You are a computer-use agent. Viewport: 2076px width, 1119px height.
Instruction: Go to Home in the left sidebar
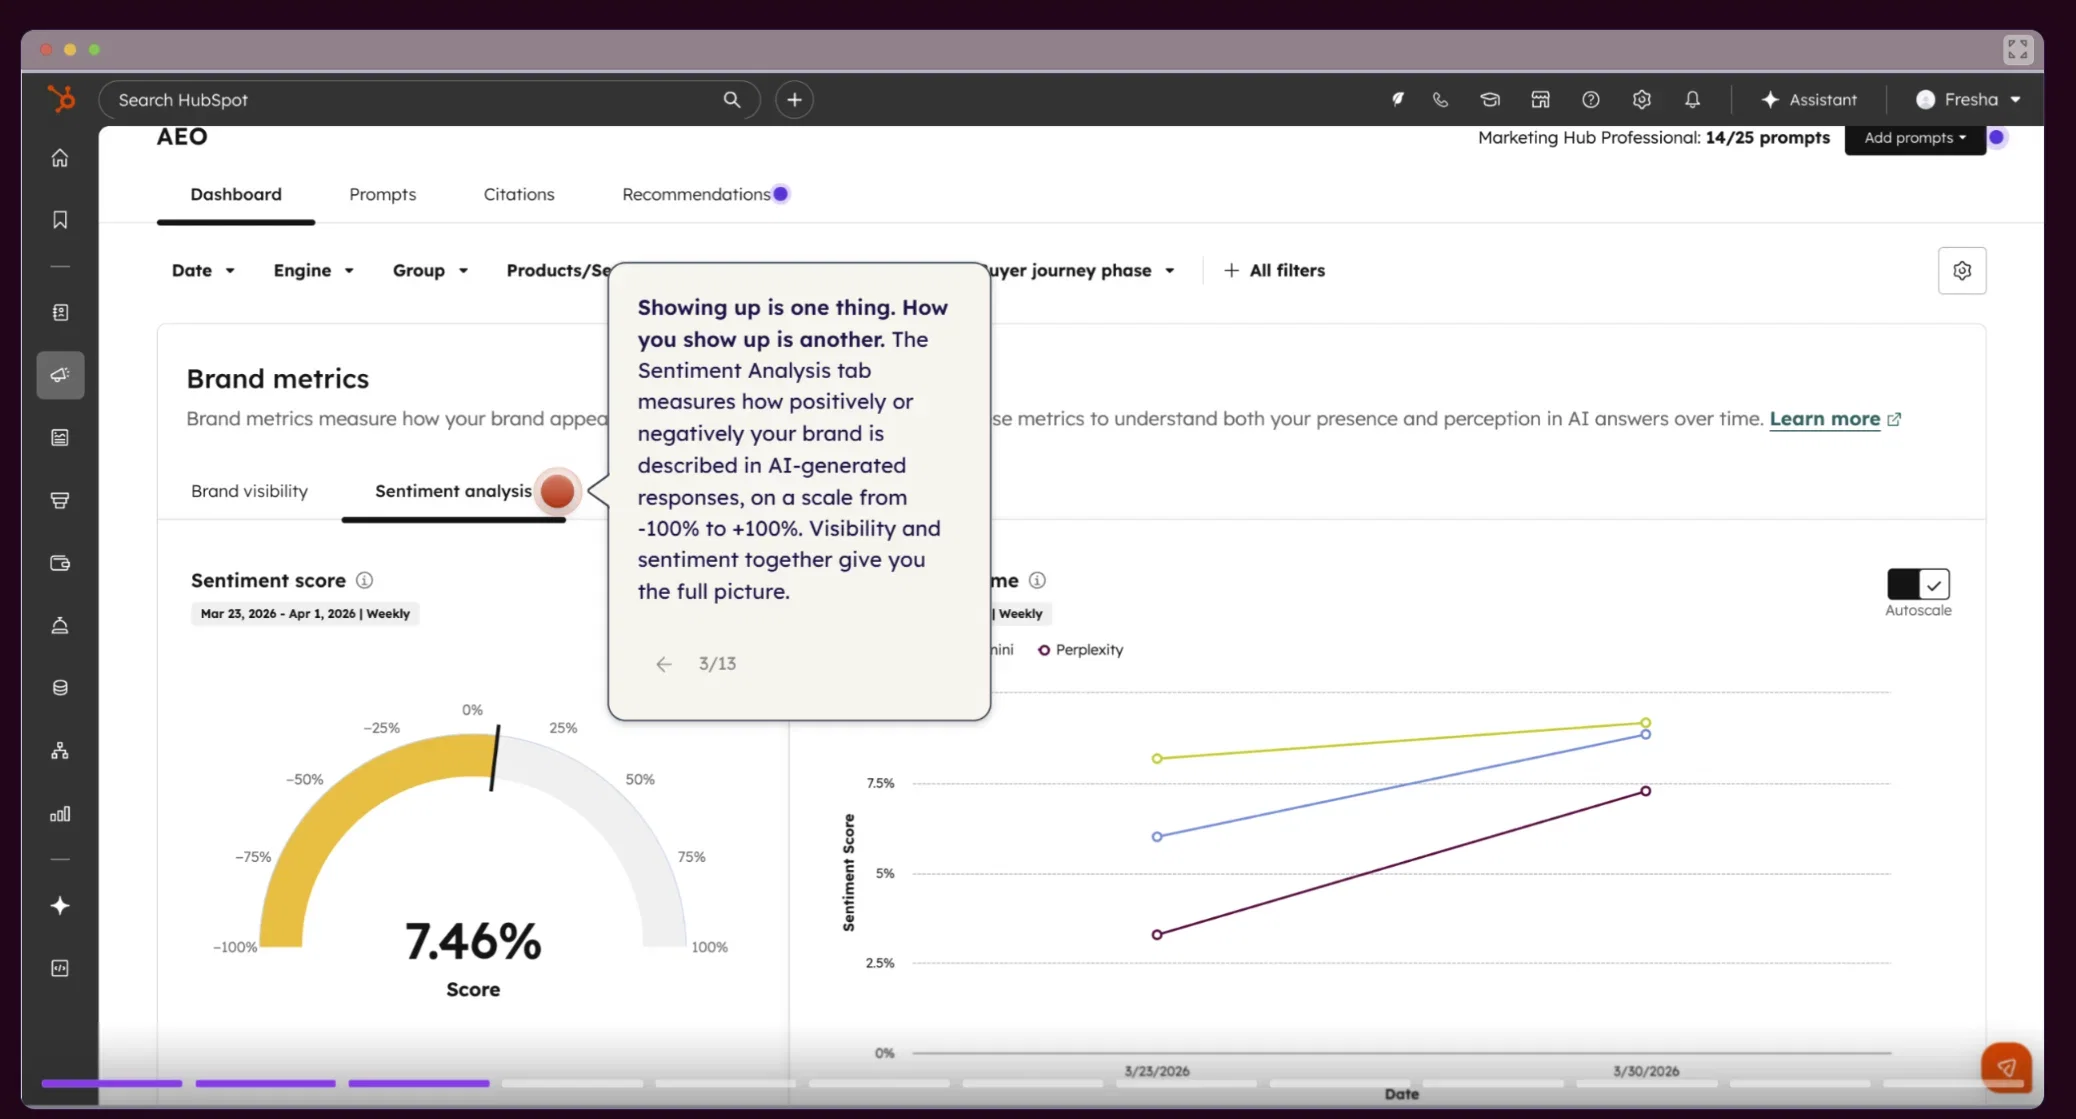coord(60,158)
